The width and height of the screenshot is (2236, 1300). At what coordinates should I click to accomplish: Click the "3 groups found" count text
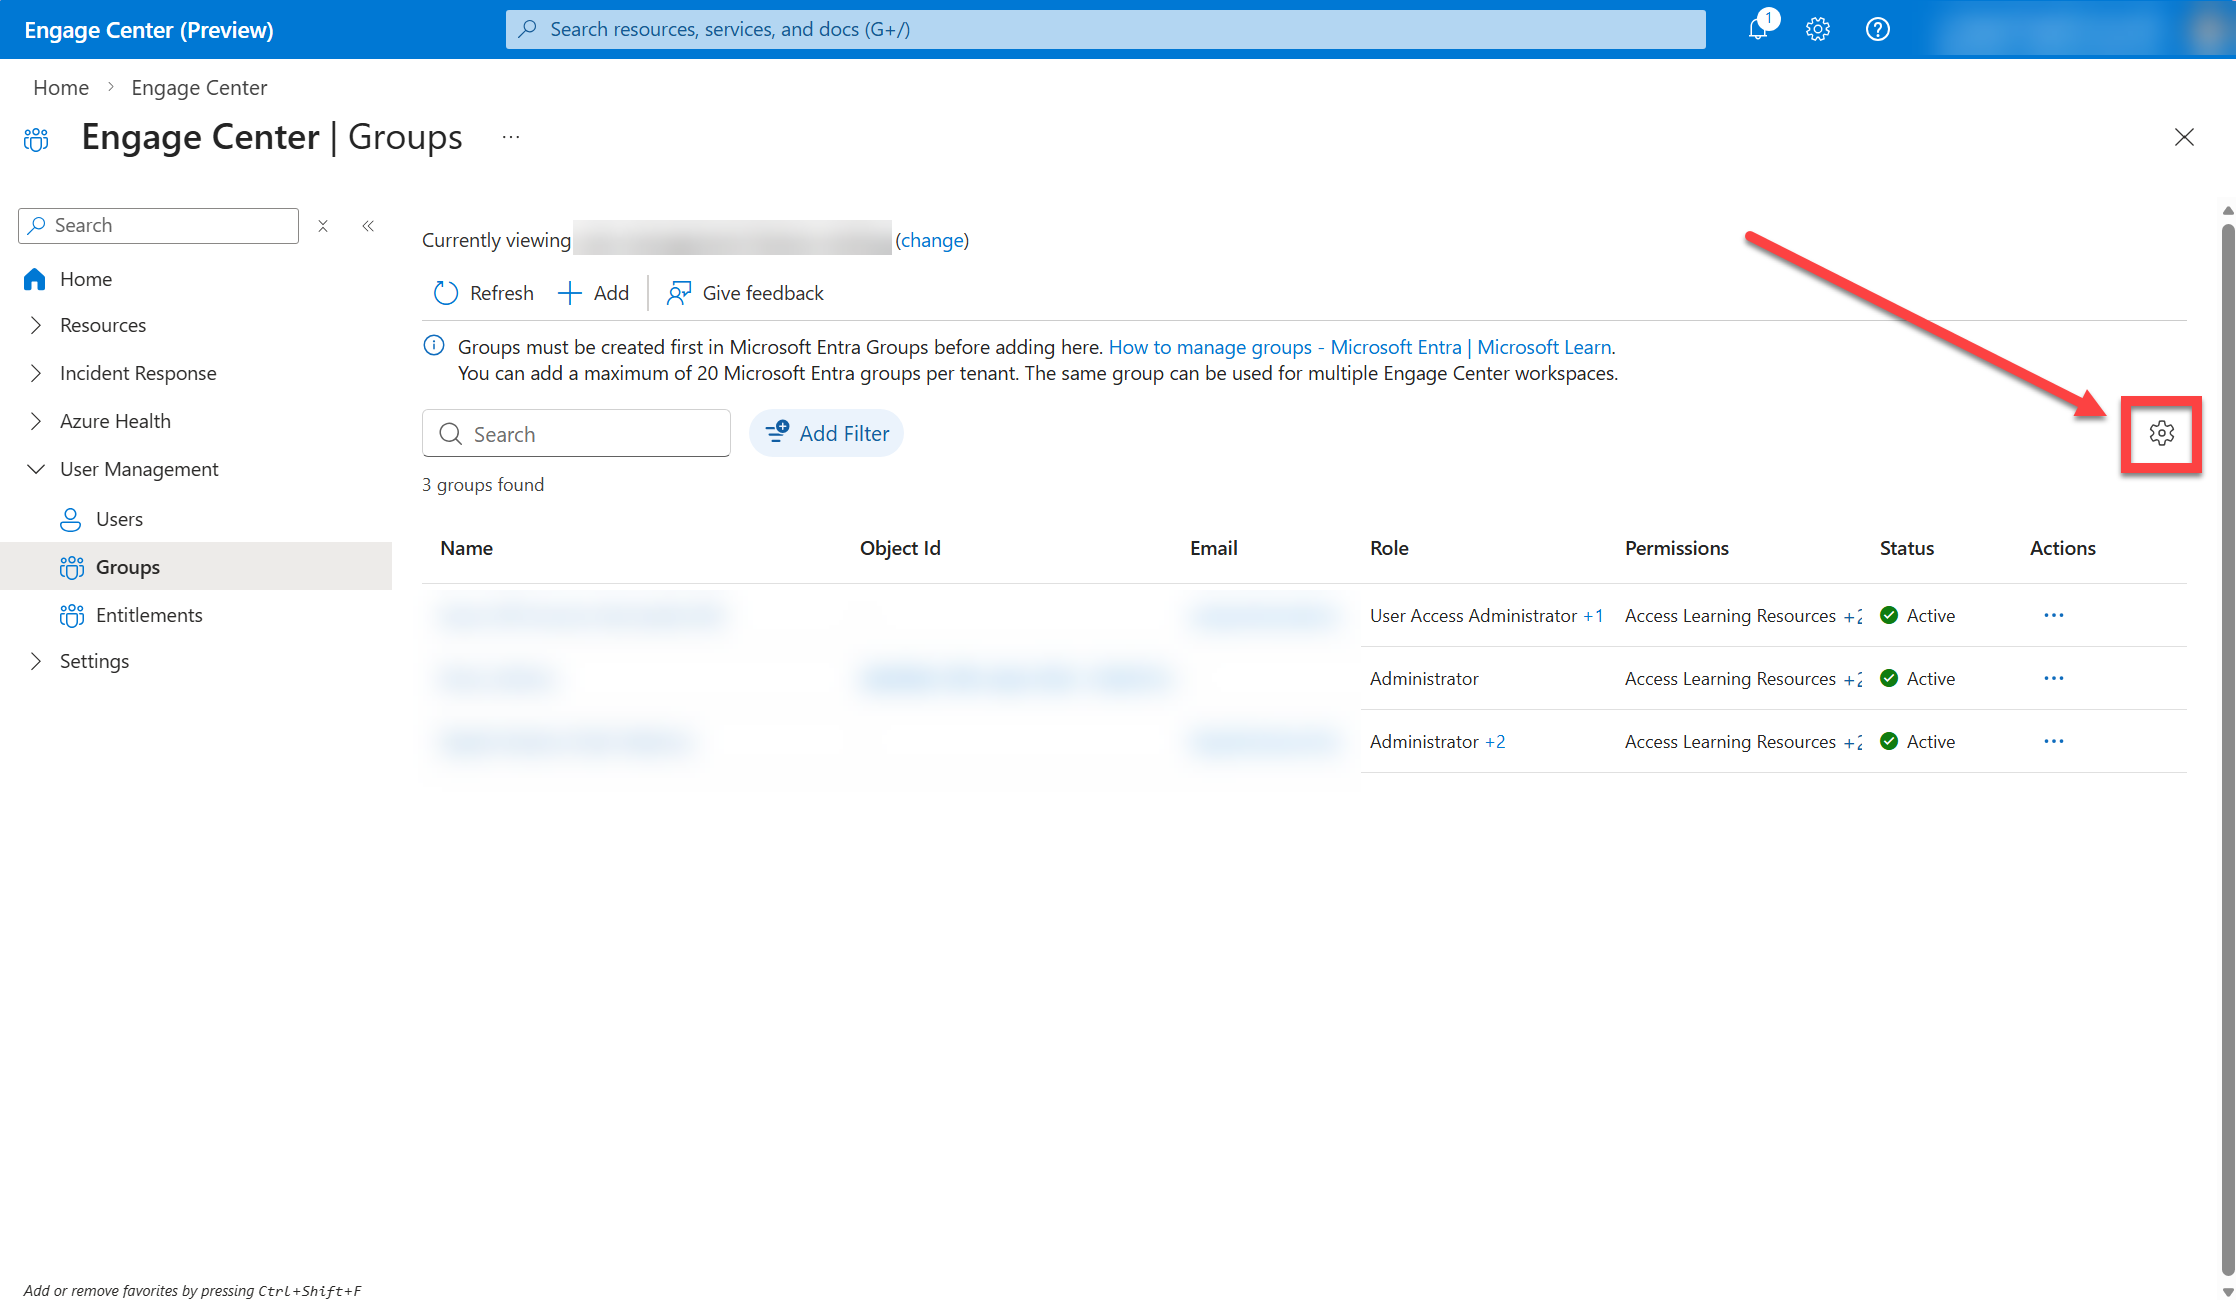tap(483, 485)
